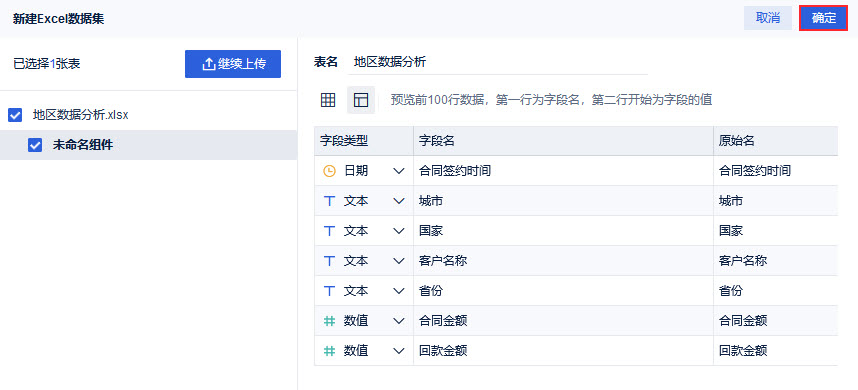Image resolution: width=858 pixels, height=390 pixels.
Task: Click the 原始名 column header
Action: 775,141
